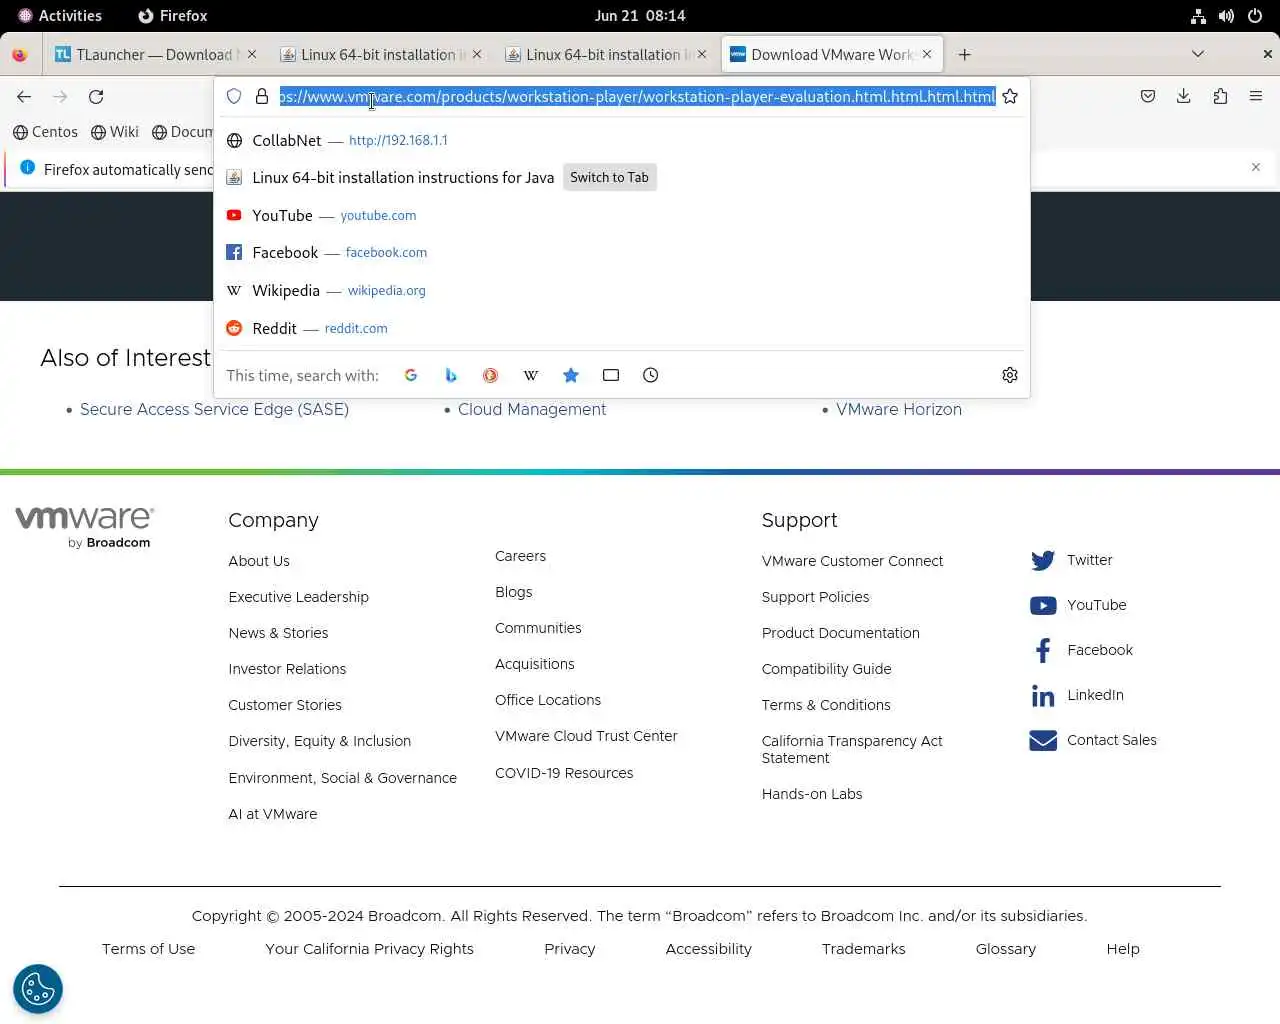Click the YouTube footer icon
This screenshot has width=1280, height=1024.
(1043, 605)
